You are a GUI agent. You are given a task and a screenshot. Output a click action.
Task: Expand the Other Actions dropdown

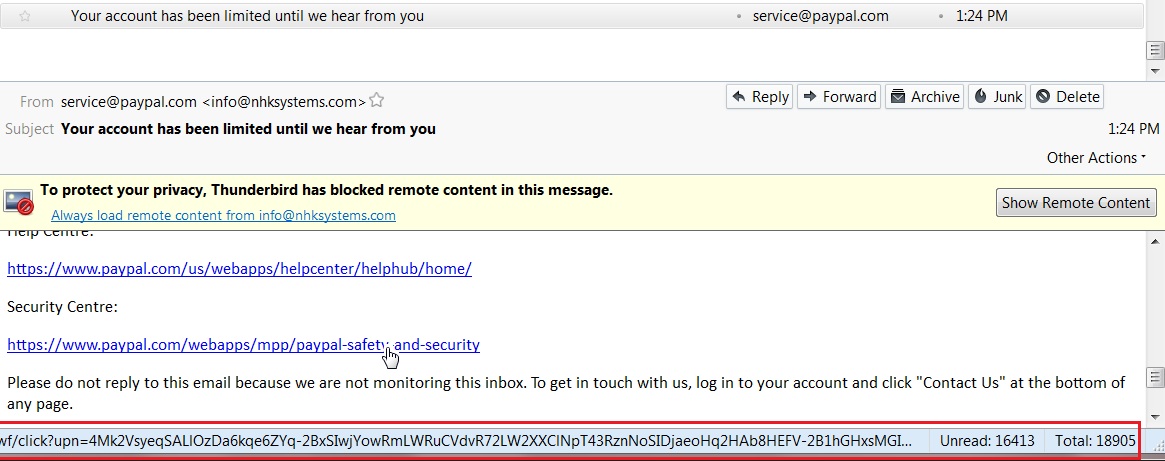click(1096, 158)
